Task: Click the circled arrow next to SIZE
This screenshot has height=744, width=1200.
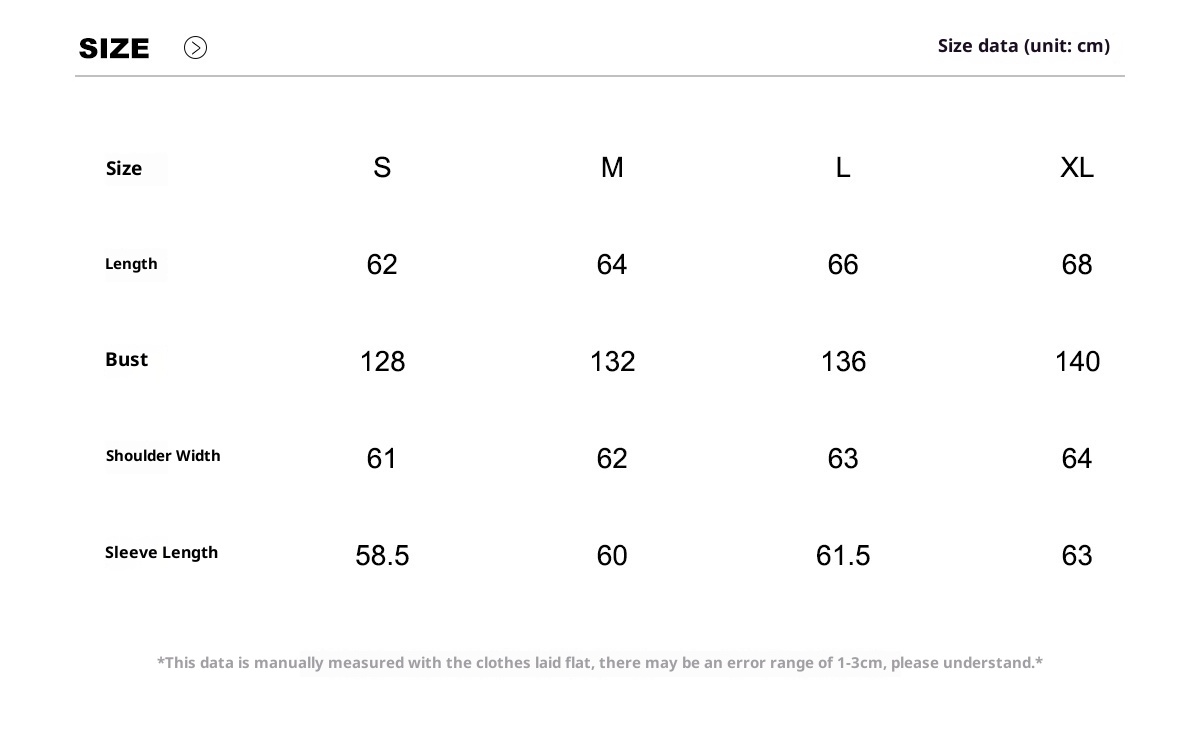Action: point(195,48)
